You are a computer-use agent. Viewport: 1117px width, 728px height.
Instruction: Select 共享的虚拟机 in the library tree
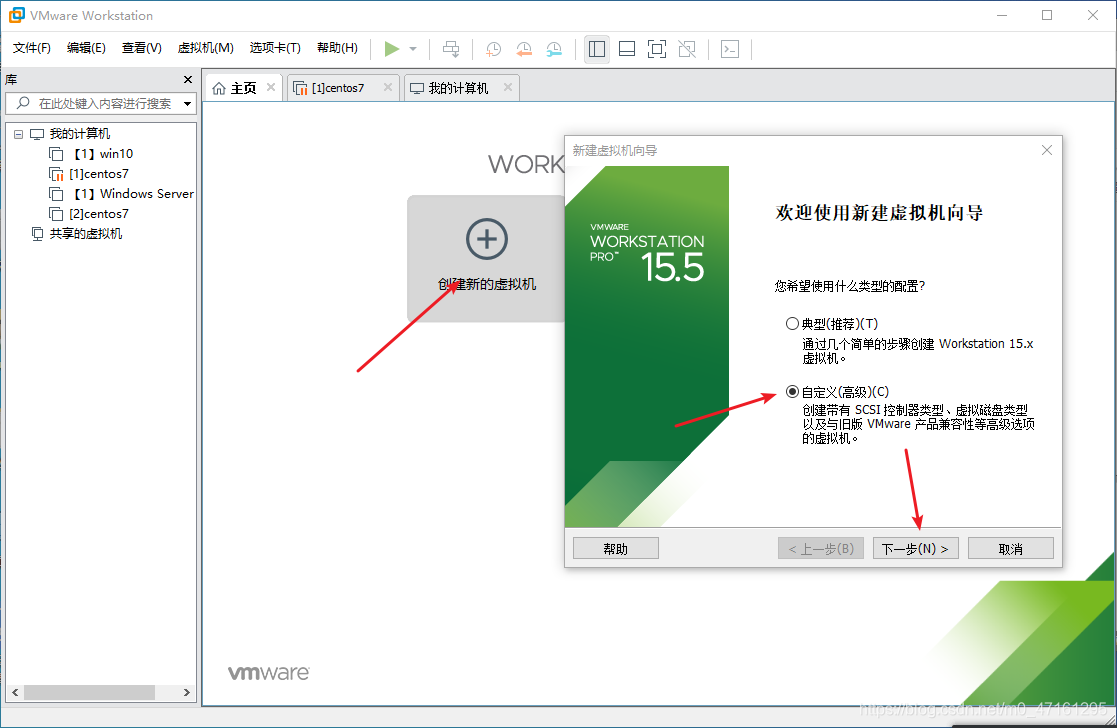pyautogui.click(x=85, y=234)
